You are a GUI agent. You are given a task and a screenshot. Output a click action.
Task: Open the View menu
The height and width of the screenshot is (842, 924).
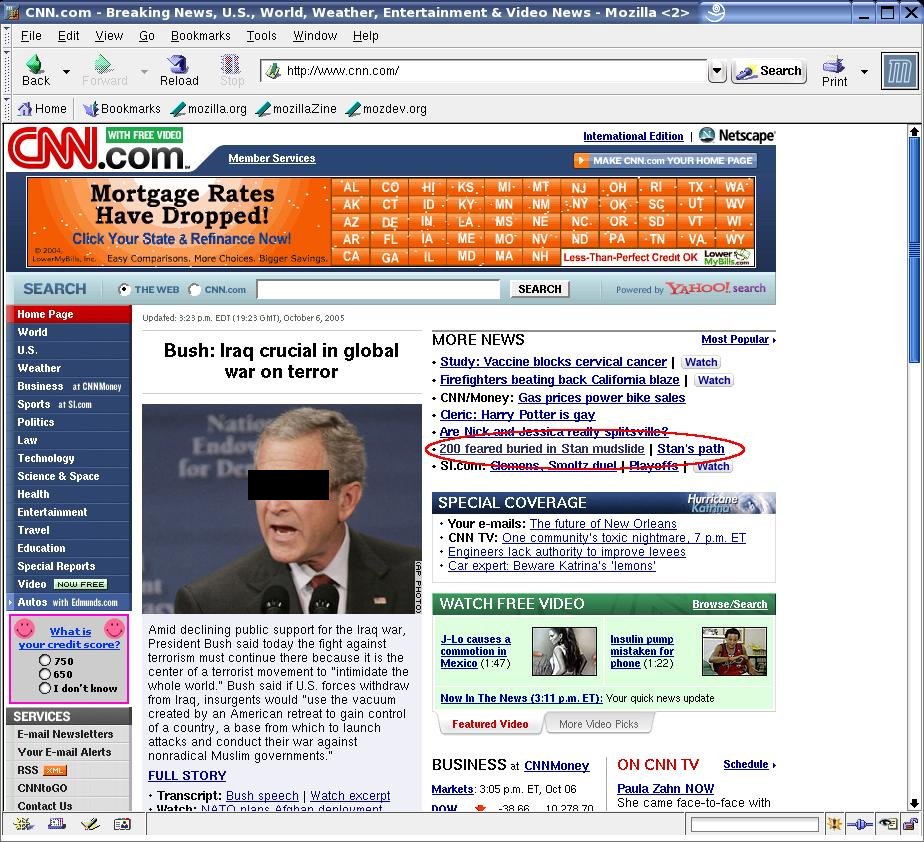(109, 36)
